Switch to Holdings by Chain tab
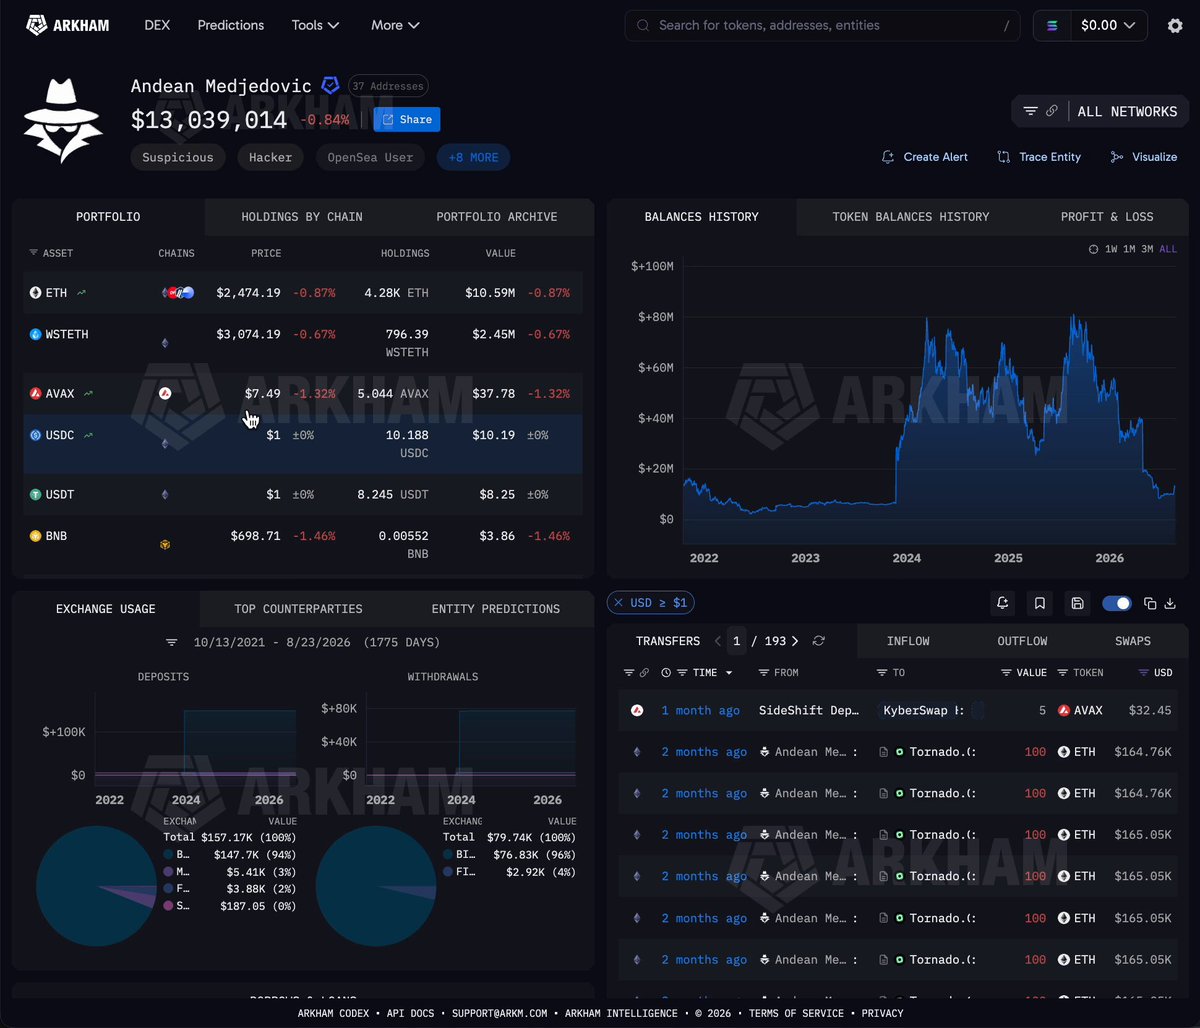Screen dimensions: 1200x1028 click(x=302, y=217)
